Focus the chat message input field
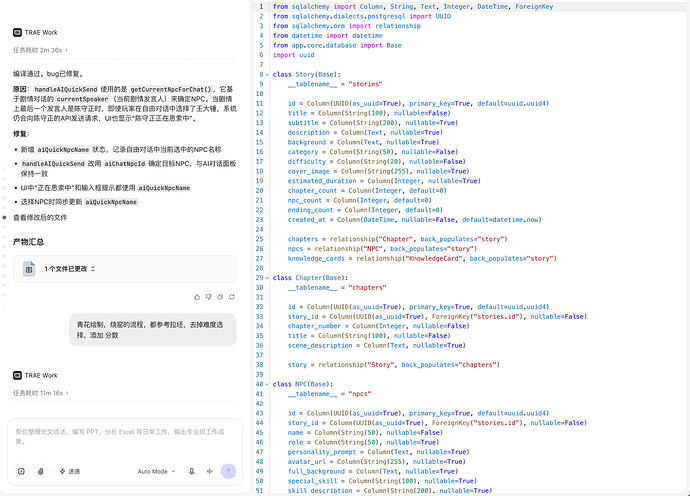Screen dimensions: 690x496 coord(125,436)
